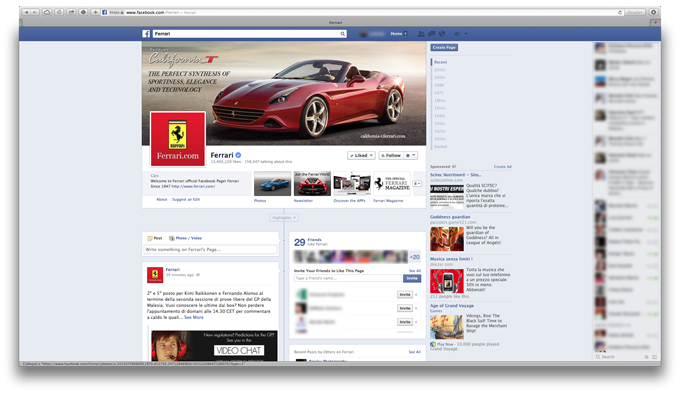Click the Create Page button

coord(444,47)
